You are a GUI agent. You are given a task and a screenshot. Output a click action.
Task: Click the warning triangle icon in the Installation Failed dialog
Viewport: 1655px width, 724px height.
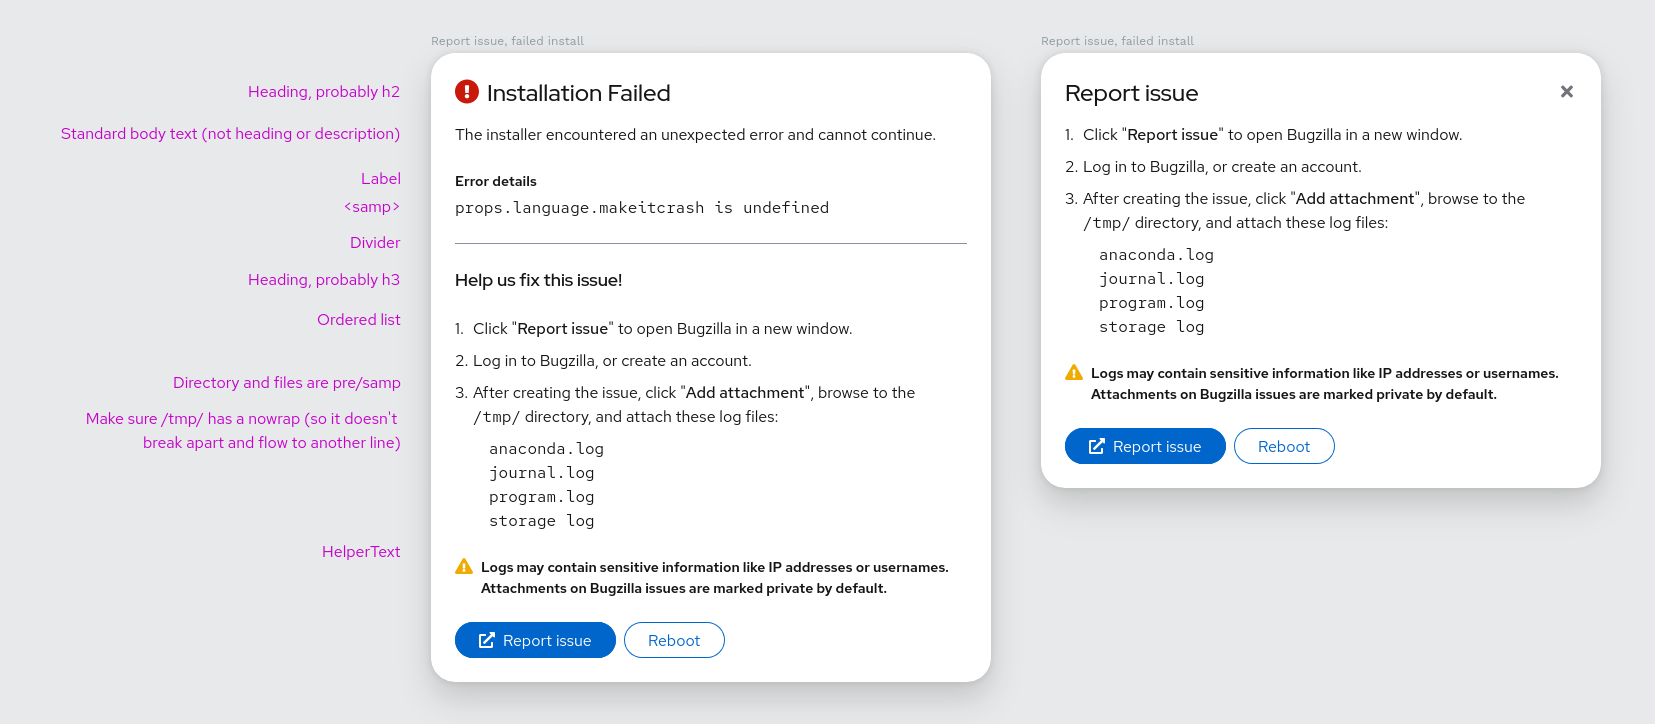pos(464,567)
